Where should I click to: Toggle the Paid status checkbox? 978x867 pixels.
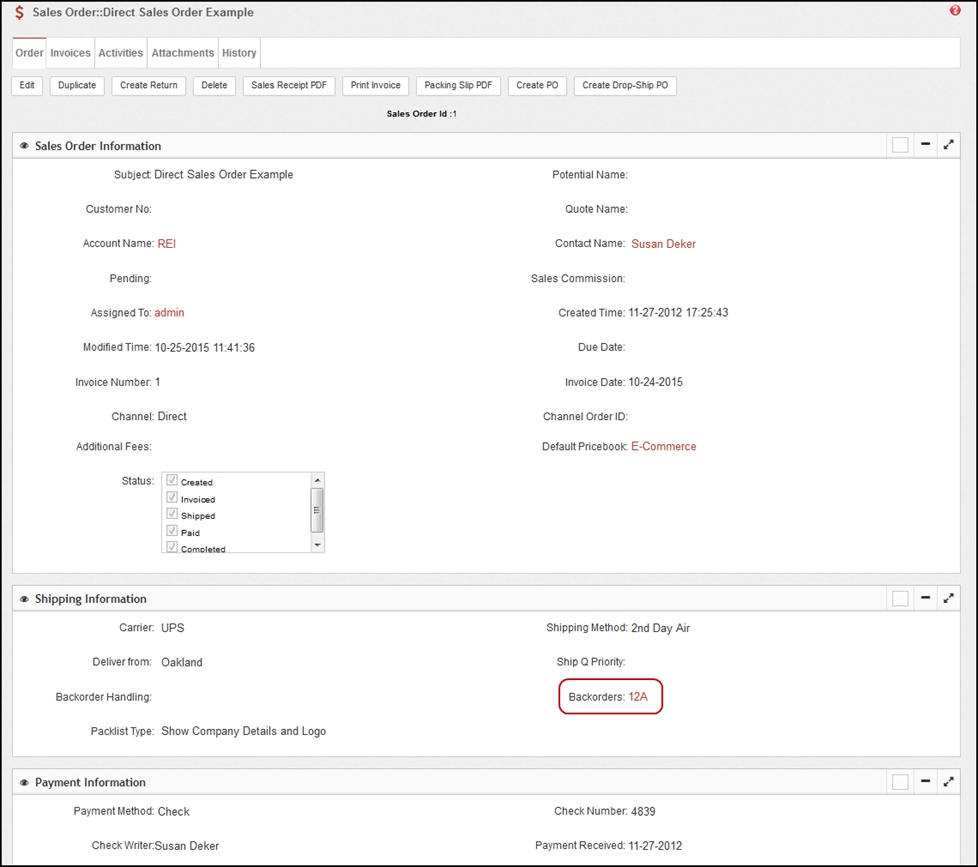click(x=172, y=531)
